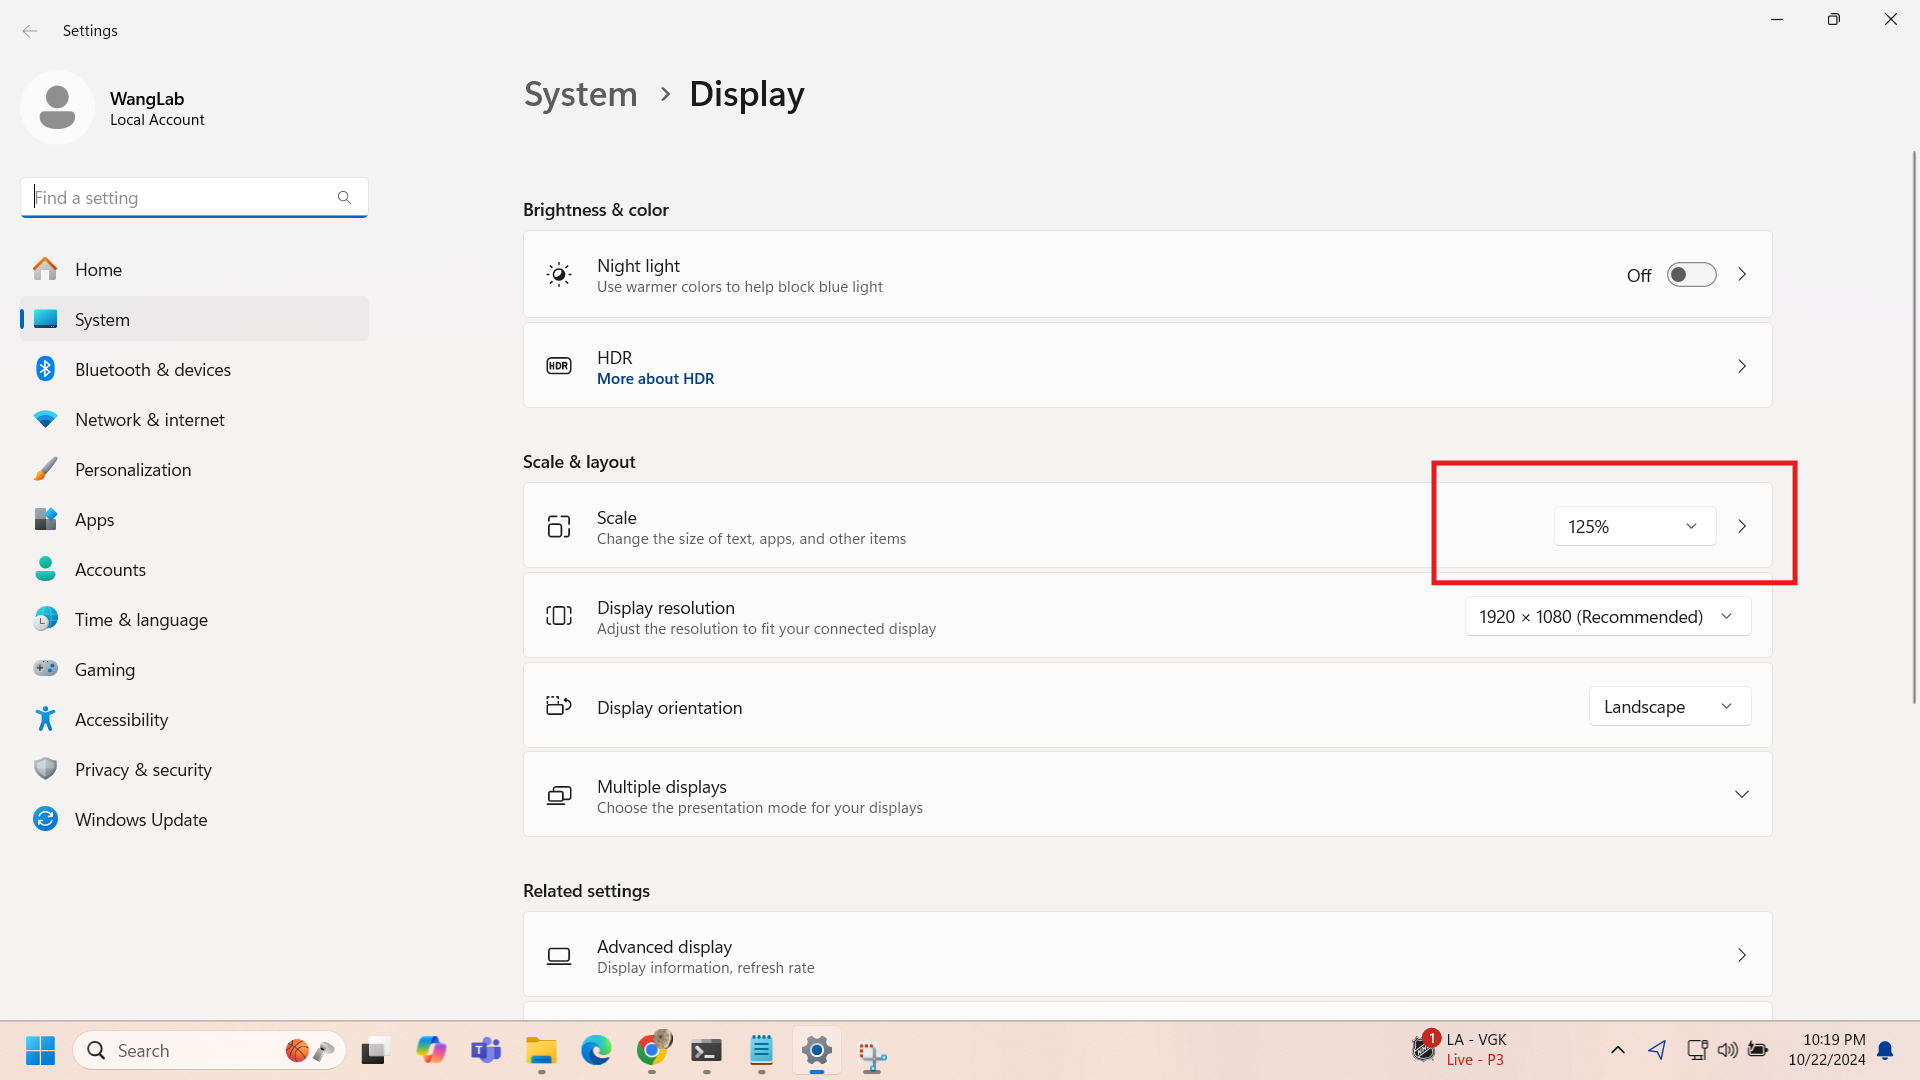This screenshot has height=1080, width=1920.
Task: Click search magnifier in Find a setting
Action: [x=344, y=198]
